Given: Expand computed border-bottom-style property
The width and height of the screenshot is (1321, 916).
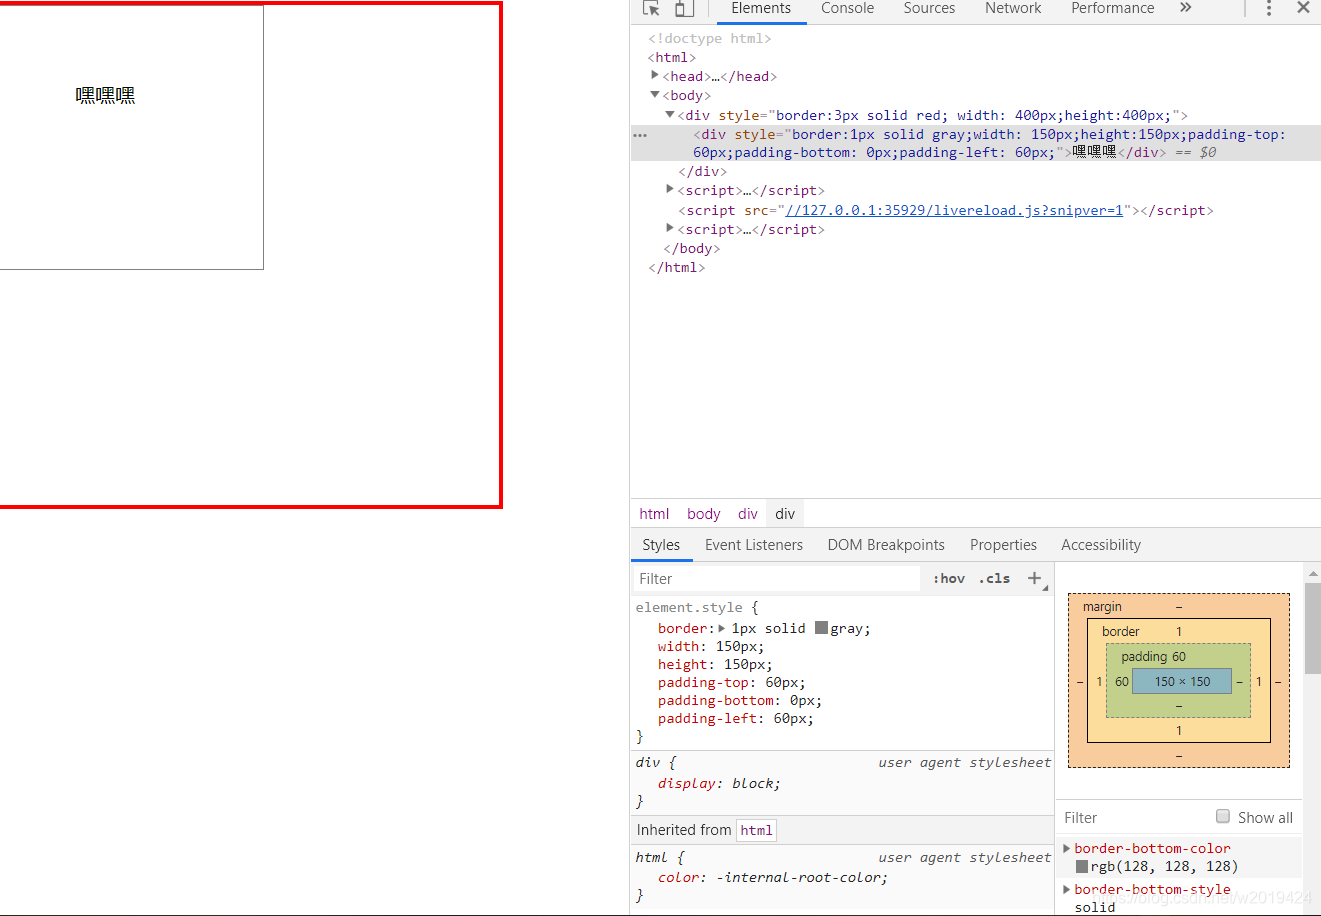Looking at the screenshot, I should click(1066, 889).
